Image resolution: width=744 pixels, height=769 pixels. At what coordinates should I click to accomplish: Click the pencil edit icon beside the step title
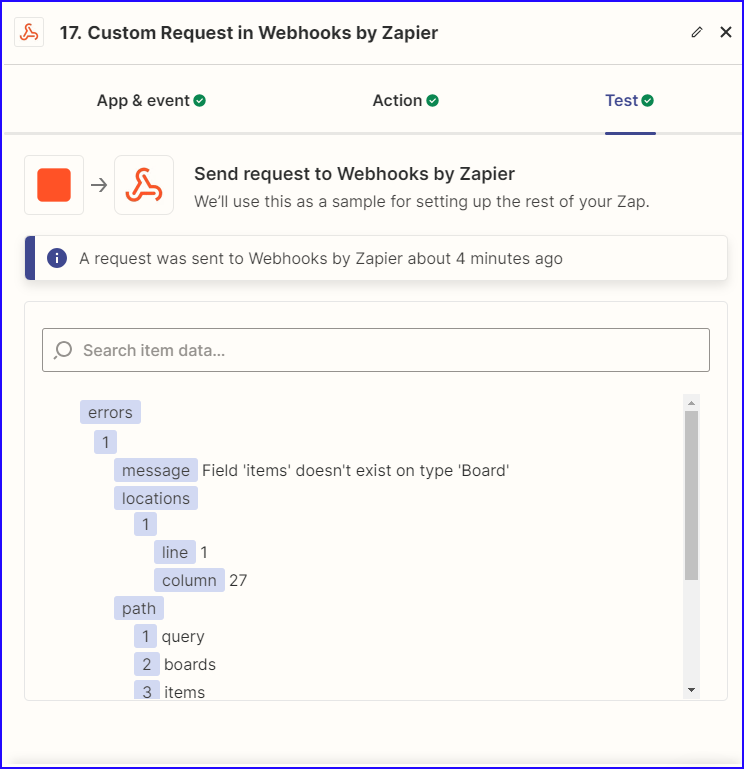(x=696, y=32)
